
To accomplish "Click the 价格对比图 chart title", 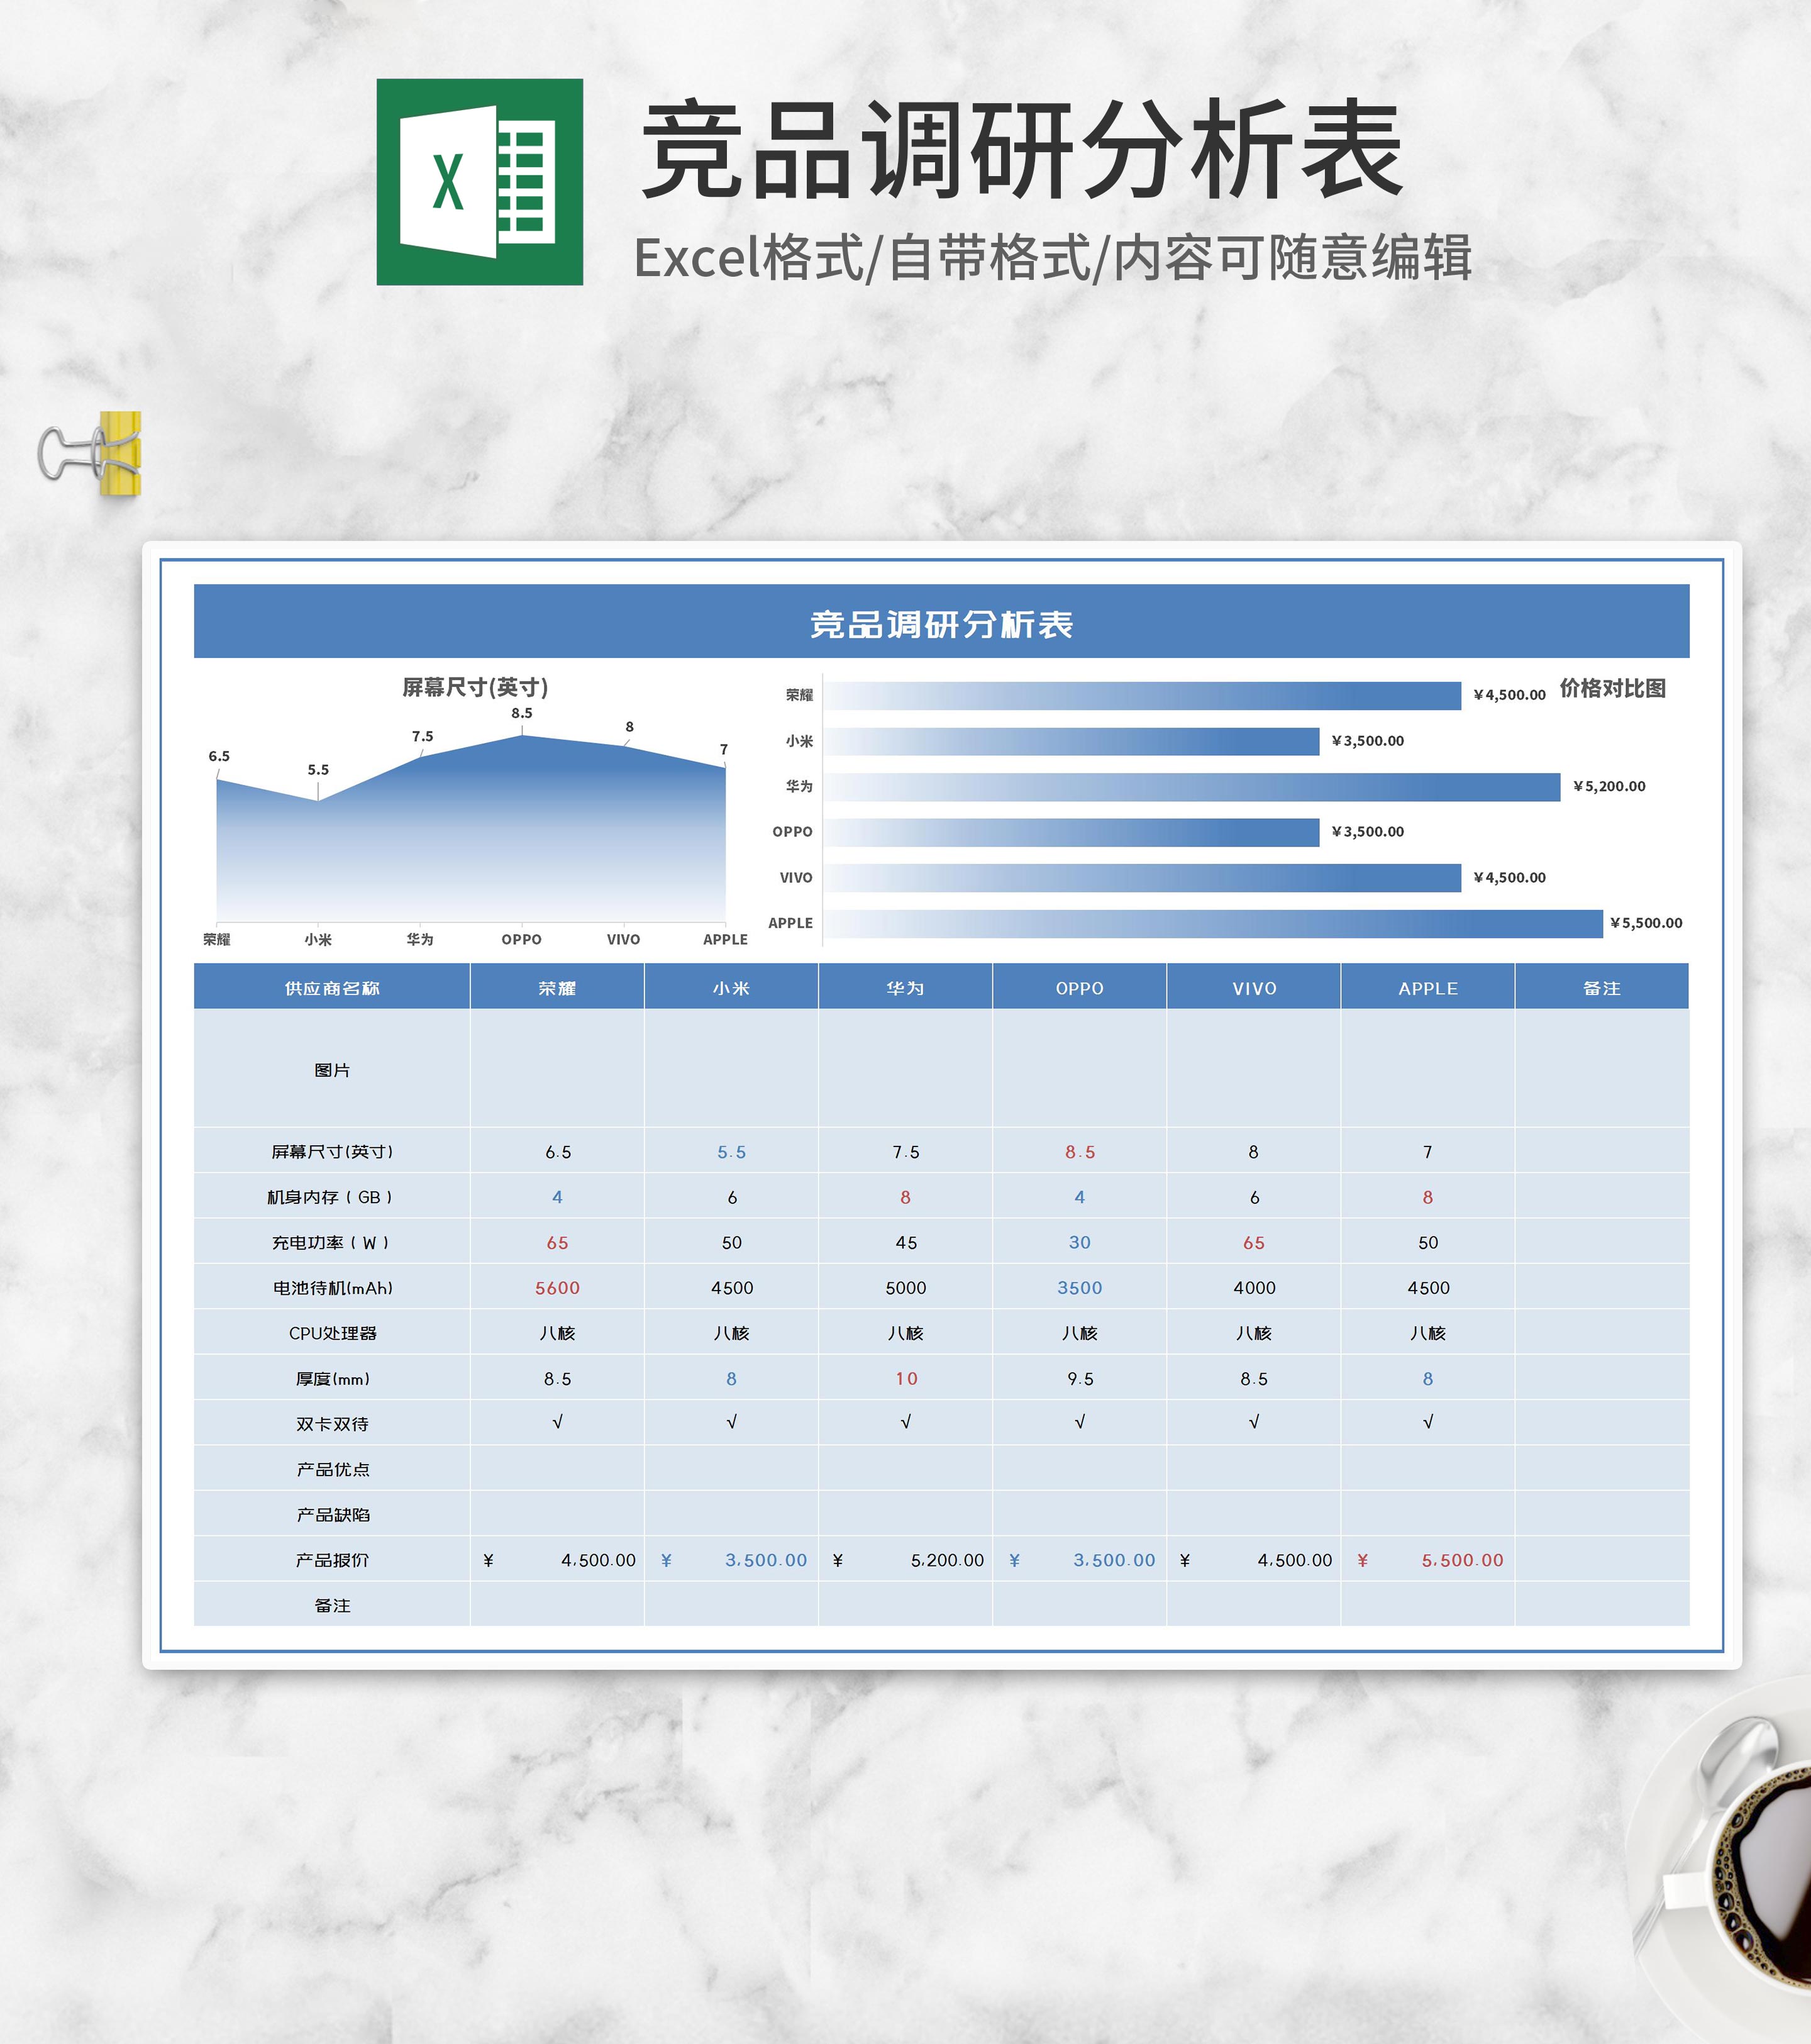I will coord(1612,688).
